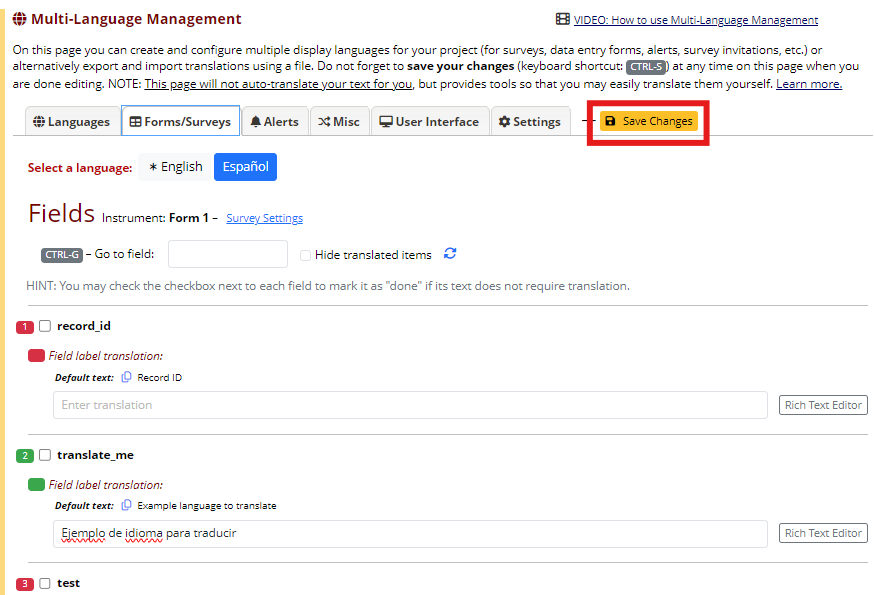Open the video tutorial link for Multi-Language Management

point(696,20)
